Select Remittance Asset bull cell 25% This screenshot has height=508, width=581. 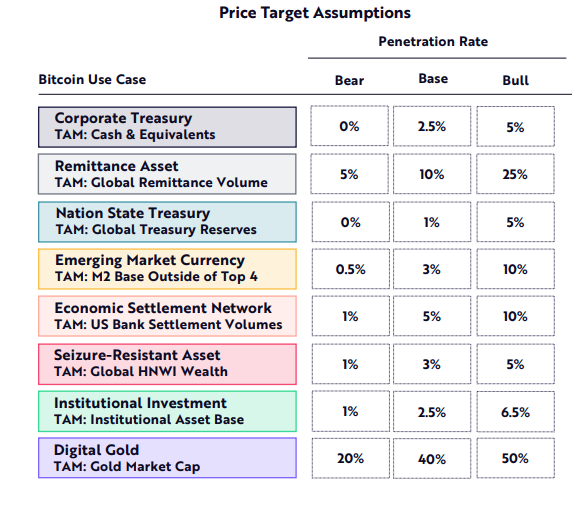[515, 174]
